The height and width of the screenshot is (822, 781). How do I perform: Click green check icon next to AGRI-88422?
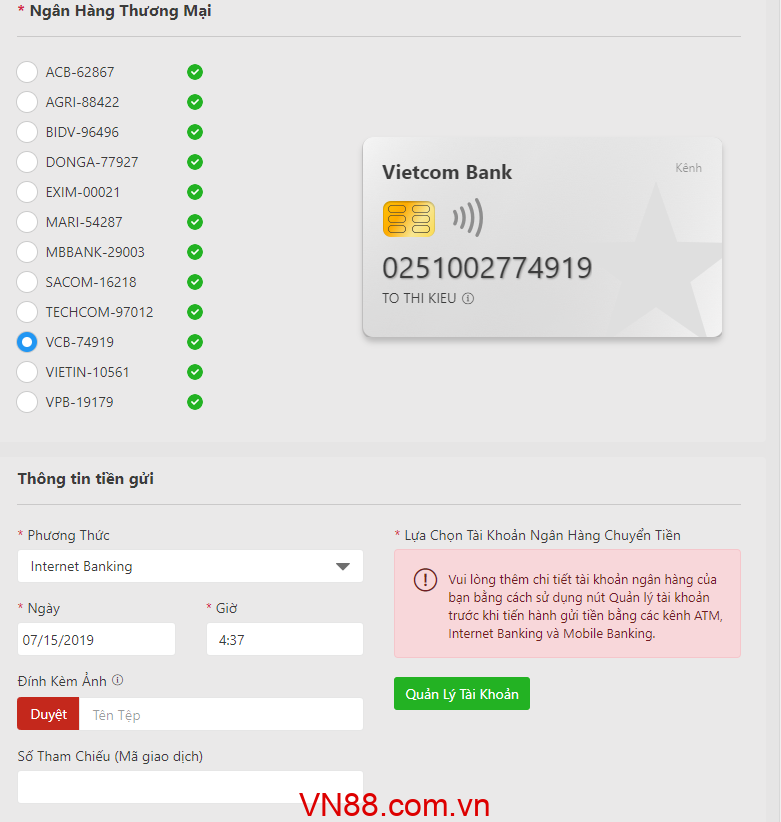pyautogui.click(x=195, y=102)
